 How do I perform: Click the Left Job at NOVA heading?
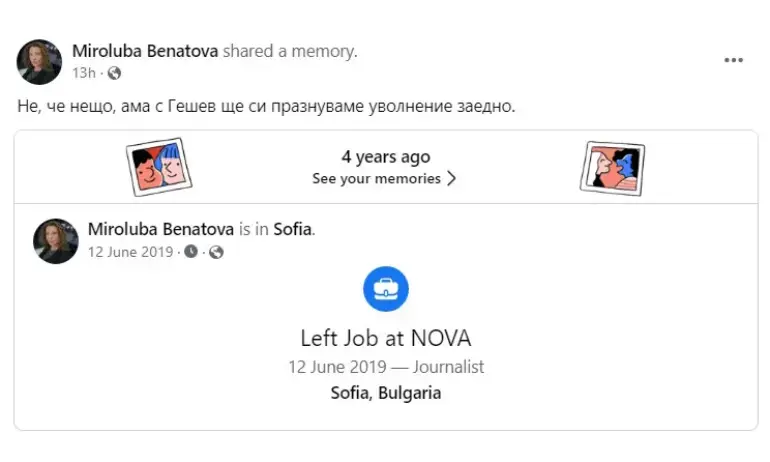385,337
